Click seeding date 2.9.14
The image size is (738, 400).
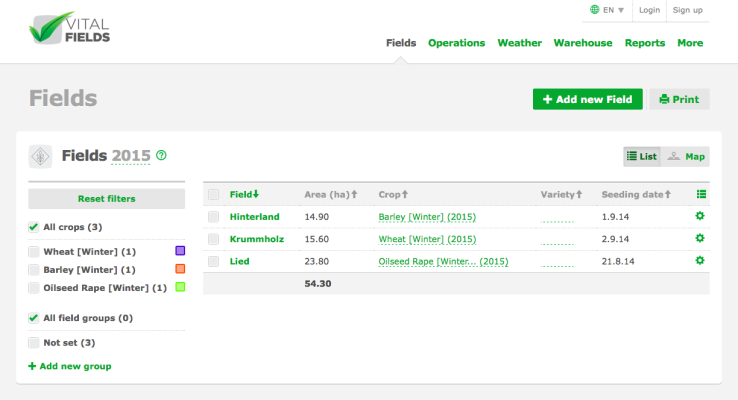(615, 239)
